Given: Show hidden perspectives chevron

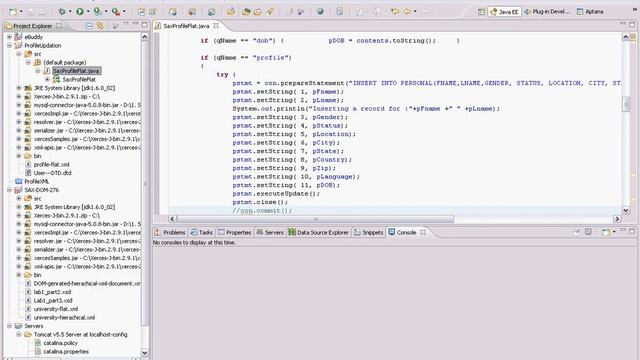Looking at the screenshot, I should [x=635, y=10].
